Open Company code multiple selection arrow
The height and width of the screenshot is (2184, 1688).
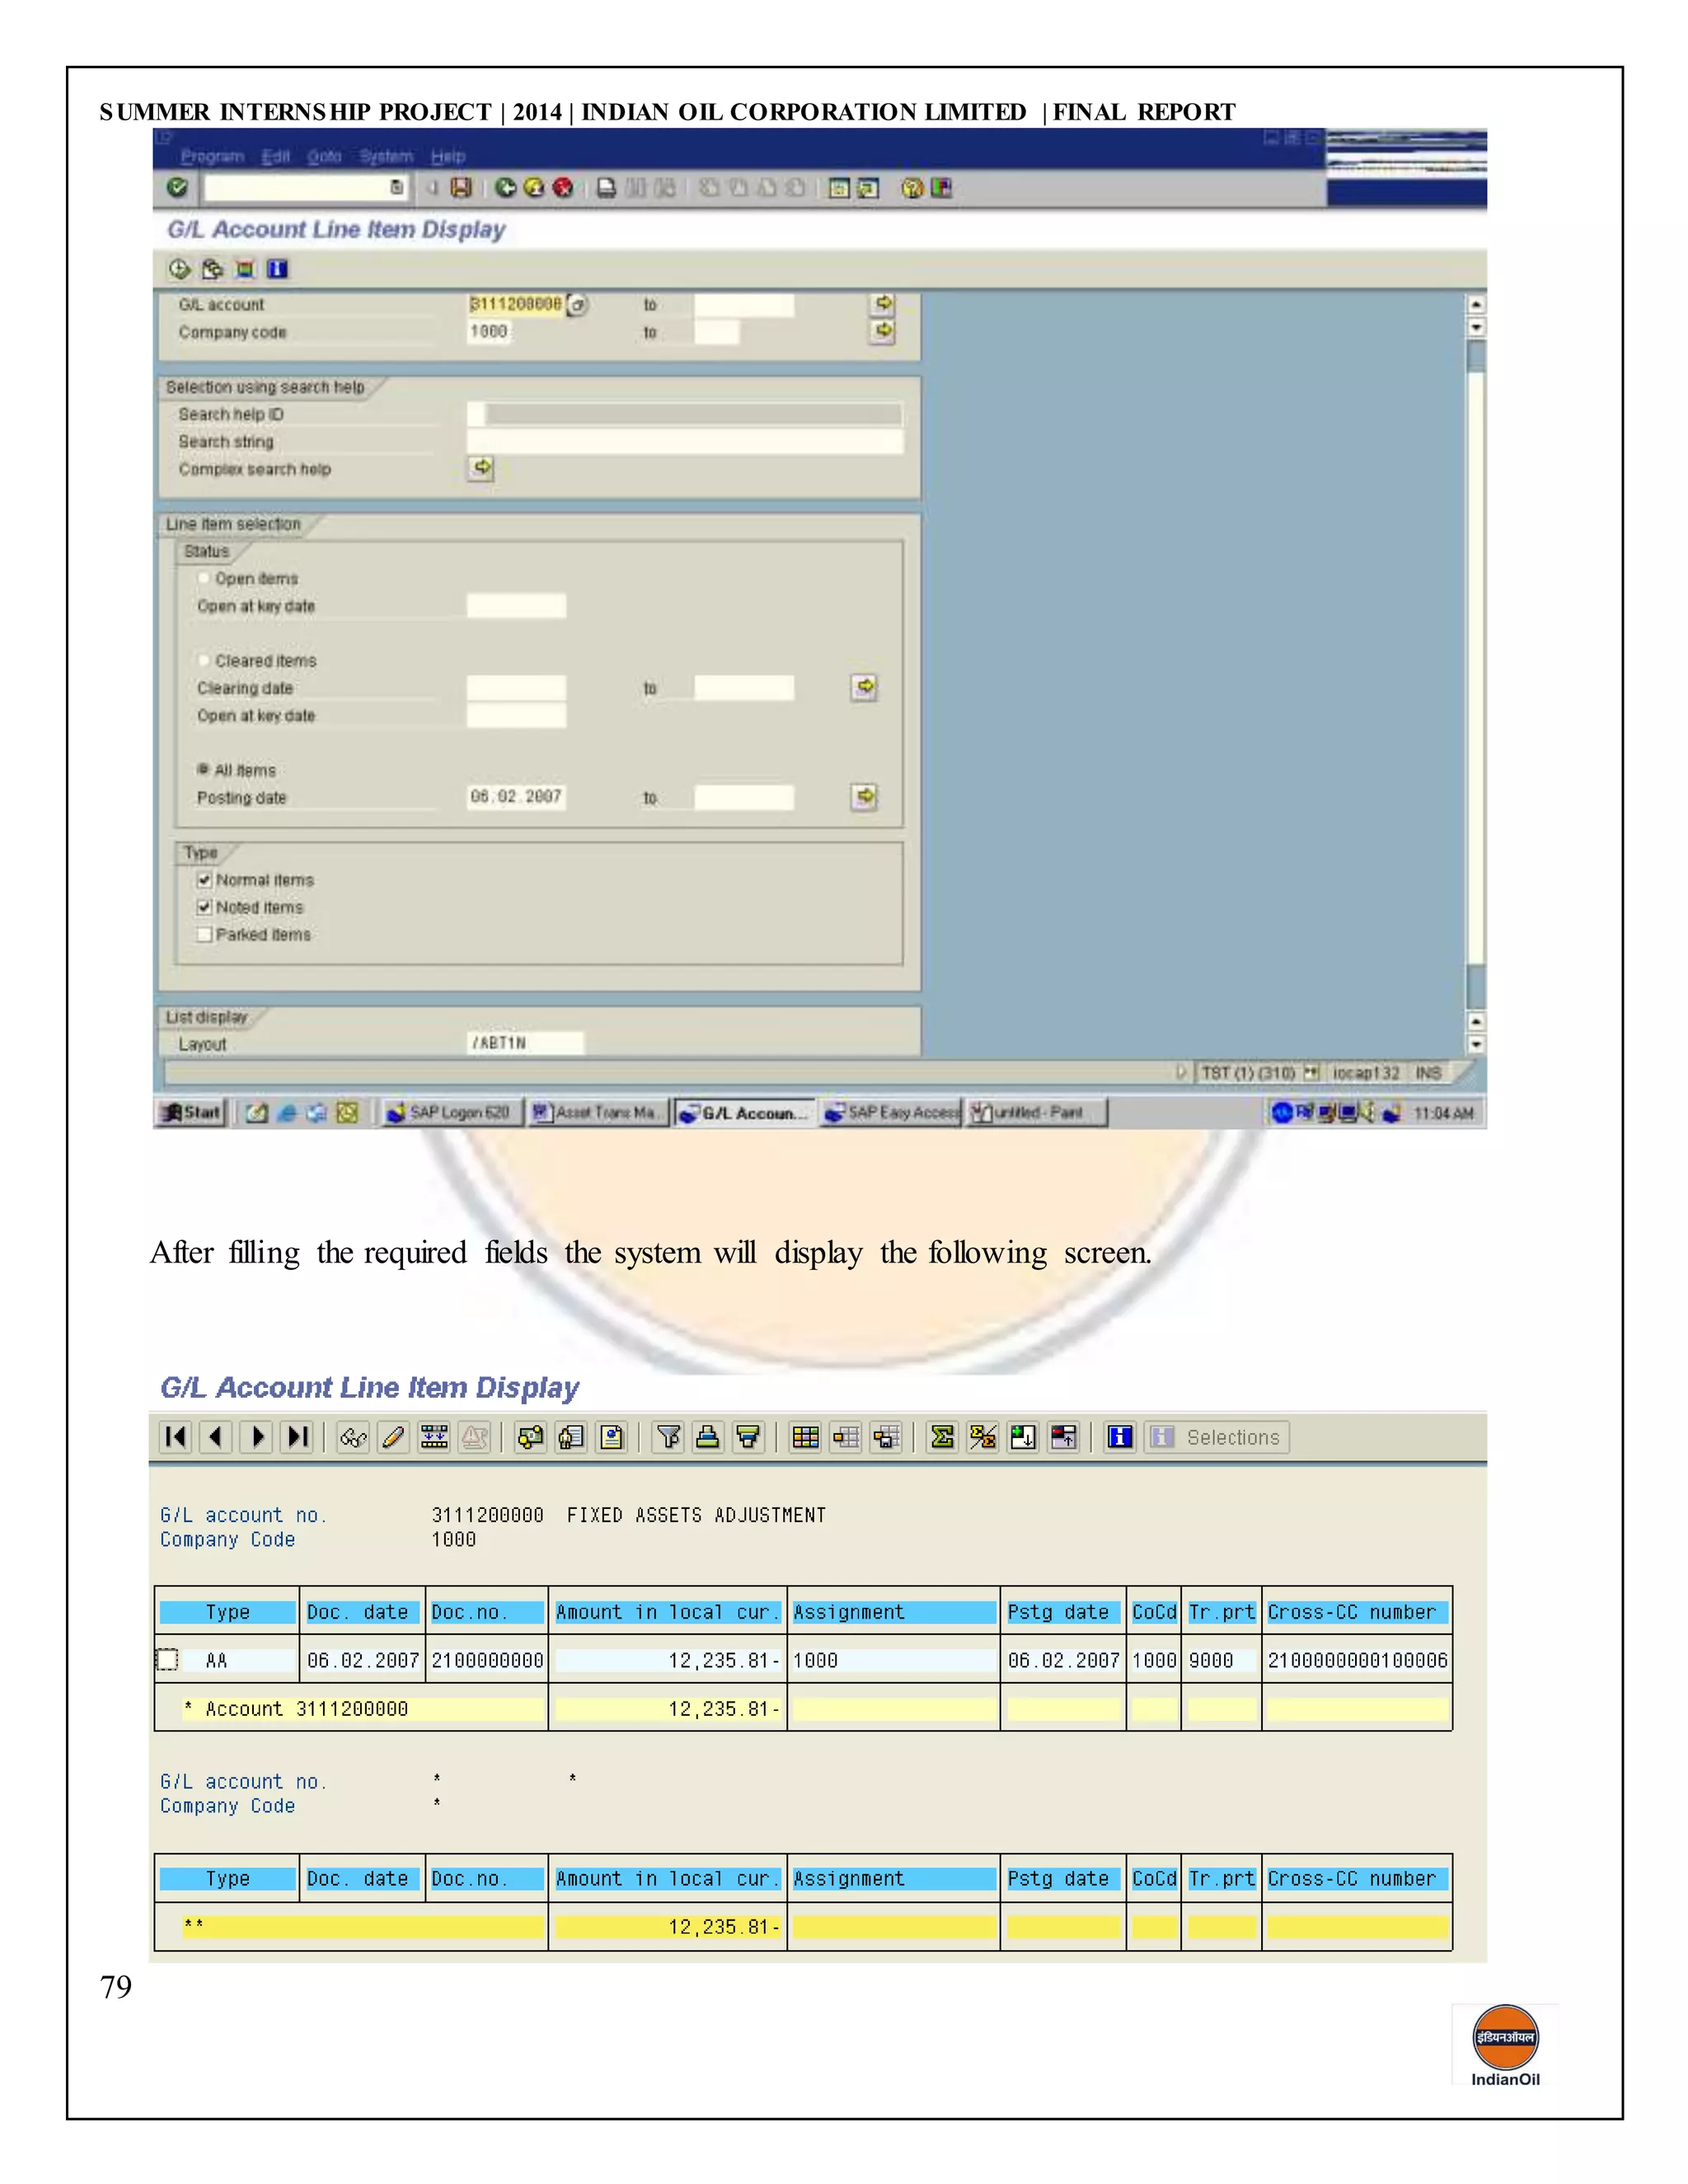tap(883, 331)
